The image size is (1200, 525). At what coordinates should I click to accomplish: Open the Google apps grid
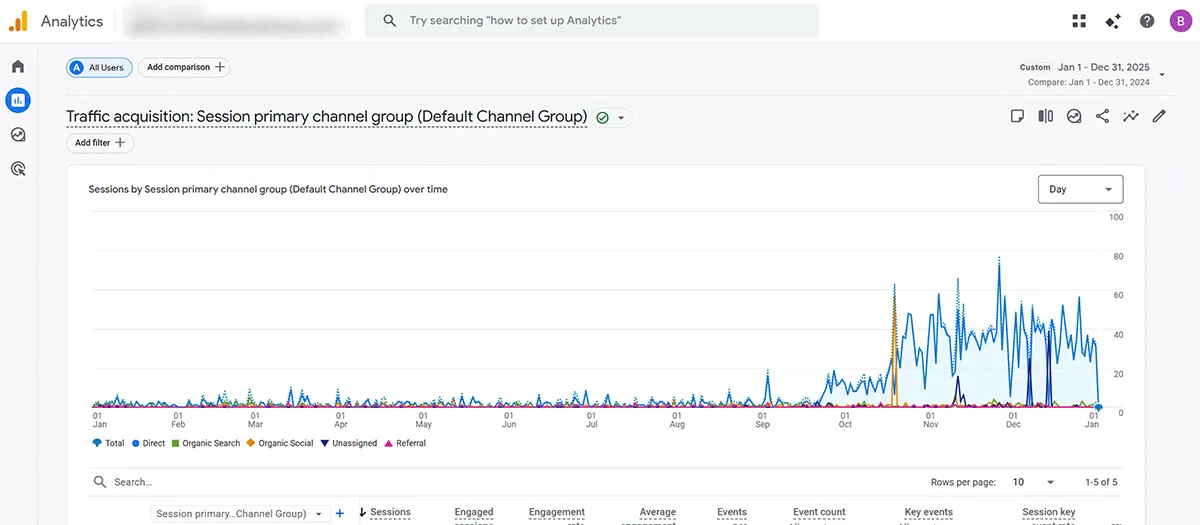click(1079, 21)
